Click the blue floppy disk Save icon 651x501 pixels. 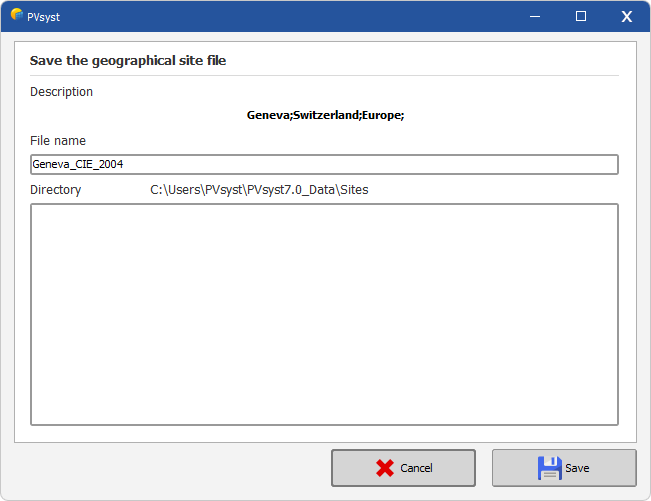(x=549, y=468)
